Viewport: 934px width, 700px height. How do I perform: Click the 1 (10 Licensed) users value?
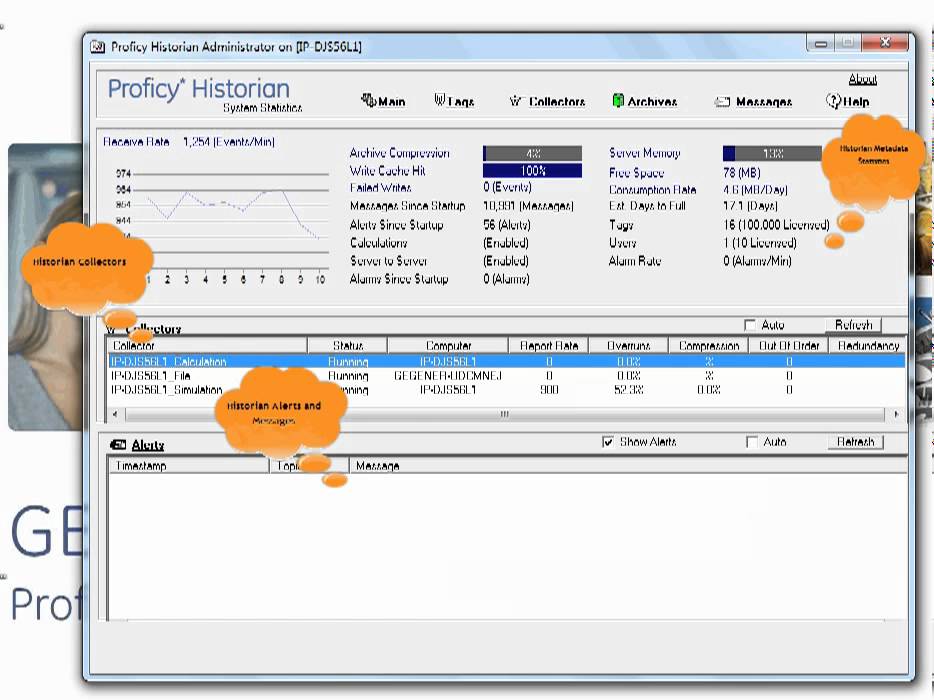(759, 243)
